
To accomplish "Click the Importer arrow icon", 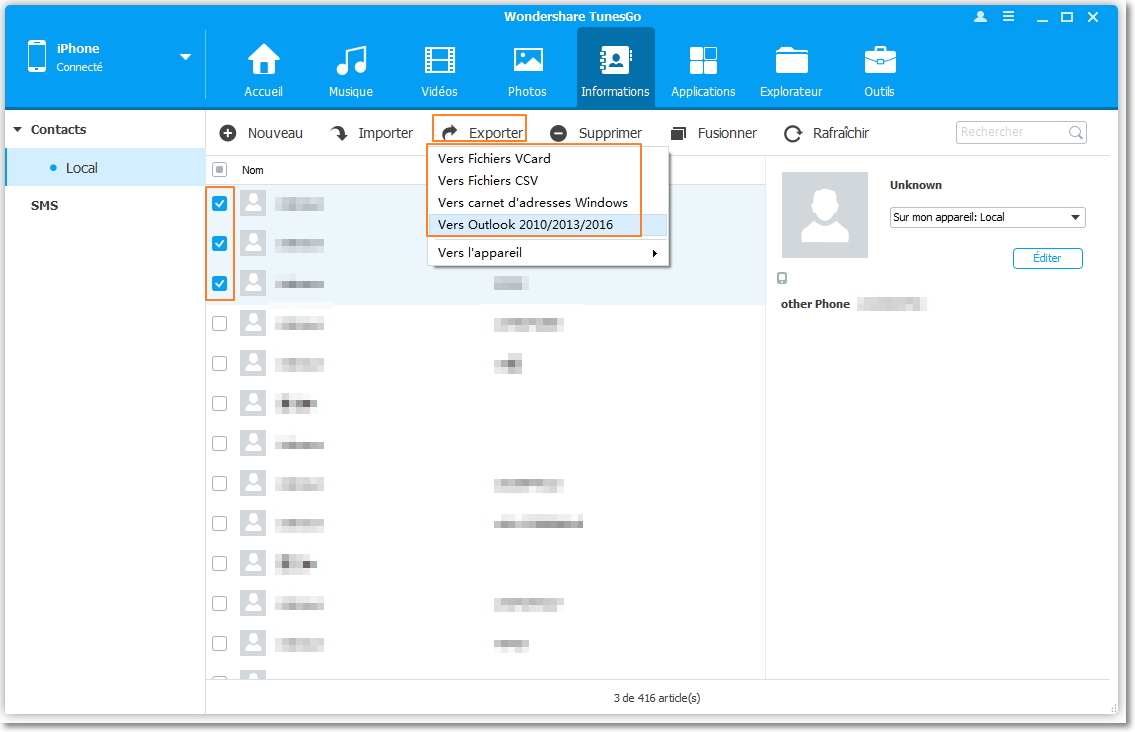I will 339,133.
